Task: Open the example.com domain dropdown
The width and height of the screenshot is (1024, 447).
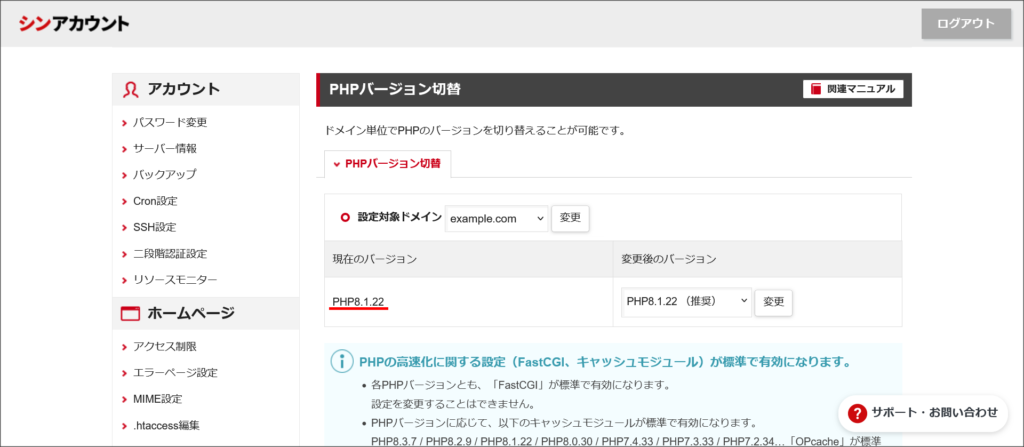Action: point(497,219)
